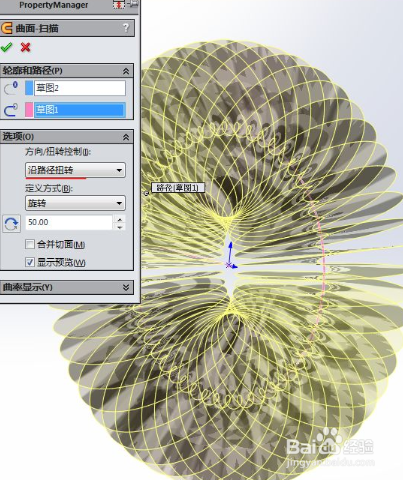Confirm the sweep with the green checkmark
This screenshot has width=403, height=480.
pos(6,47)
